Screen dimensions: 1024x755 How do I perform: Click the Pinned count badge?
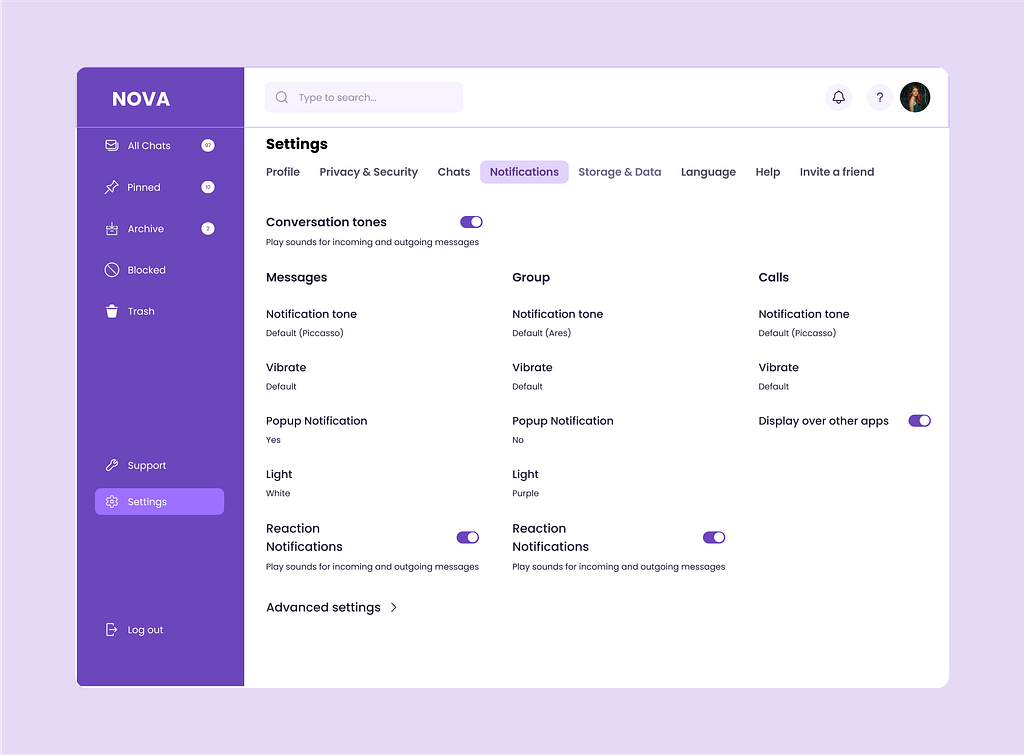[208, 187]
